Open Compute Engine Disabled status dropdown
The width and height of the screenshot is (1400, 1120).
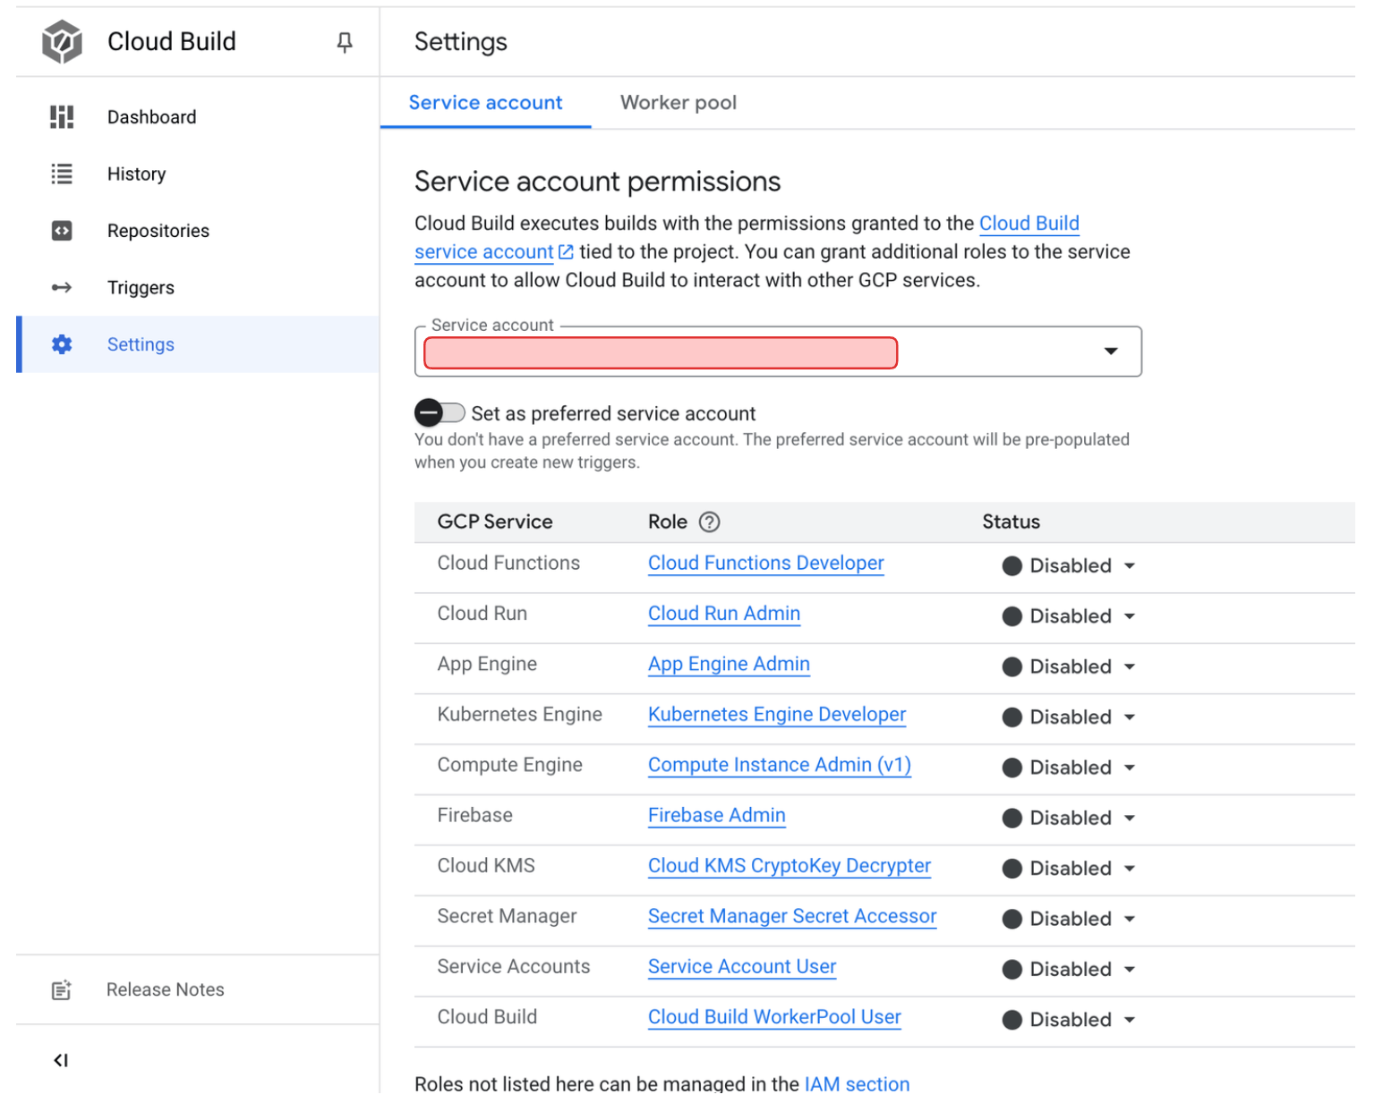pos(1069,768)
